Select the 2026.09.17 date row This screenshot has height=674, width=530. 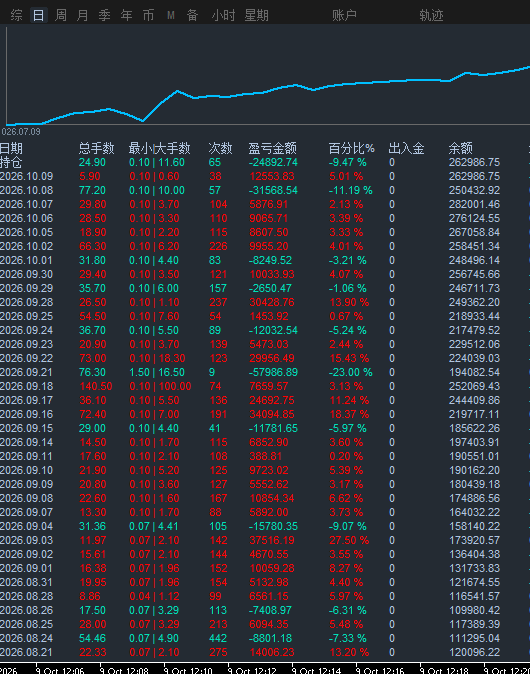[x=27, y=401]
